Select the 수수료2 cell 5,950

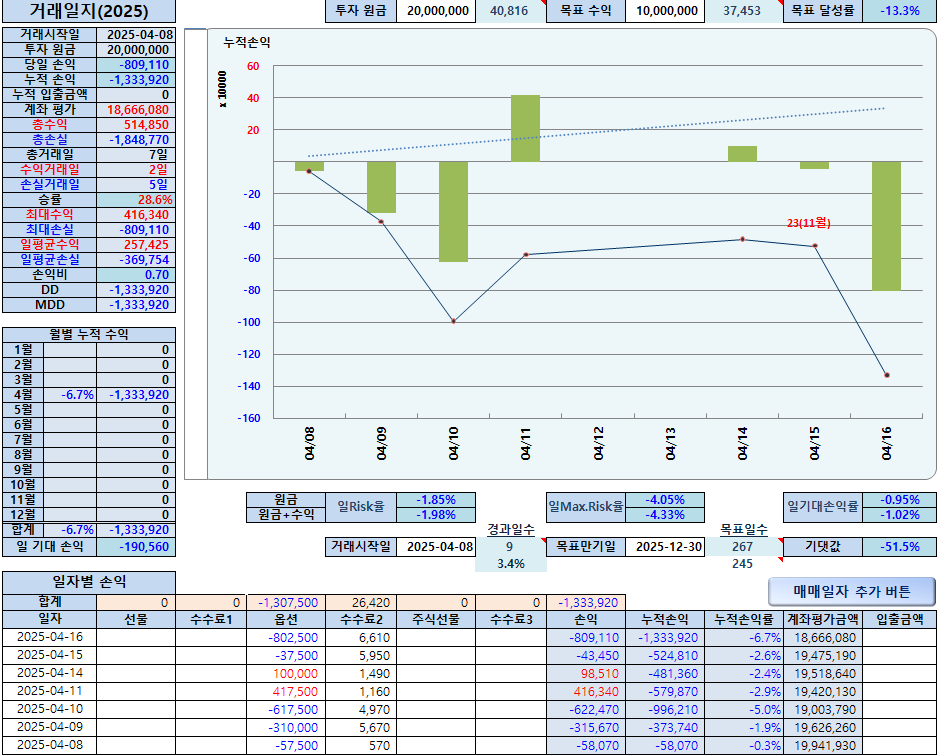tap(361, 655)
